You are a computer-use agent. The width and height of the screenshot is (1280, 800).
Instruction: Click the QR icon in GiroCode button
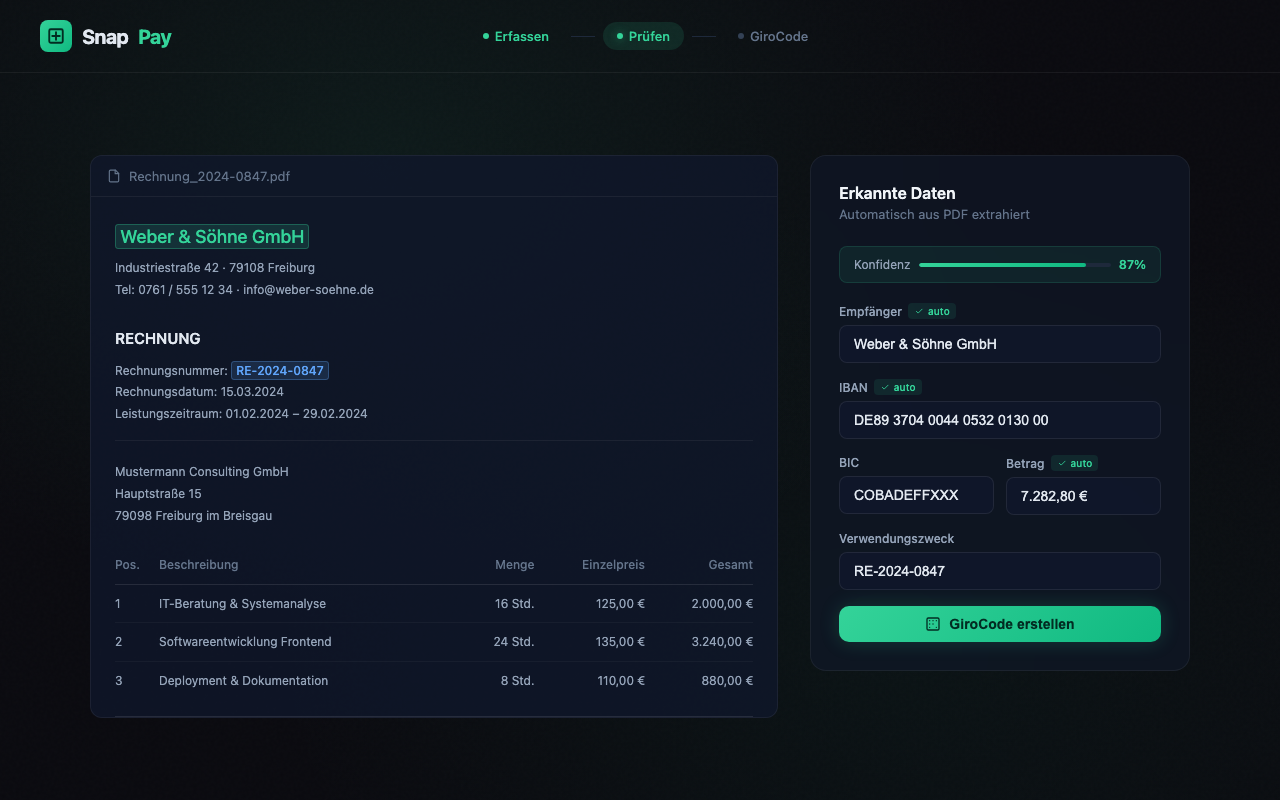pos(933,624)
